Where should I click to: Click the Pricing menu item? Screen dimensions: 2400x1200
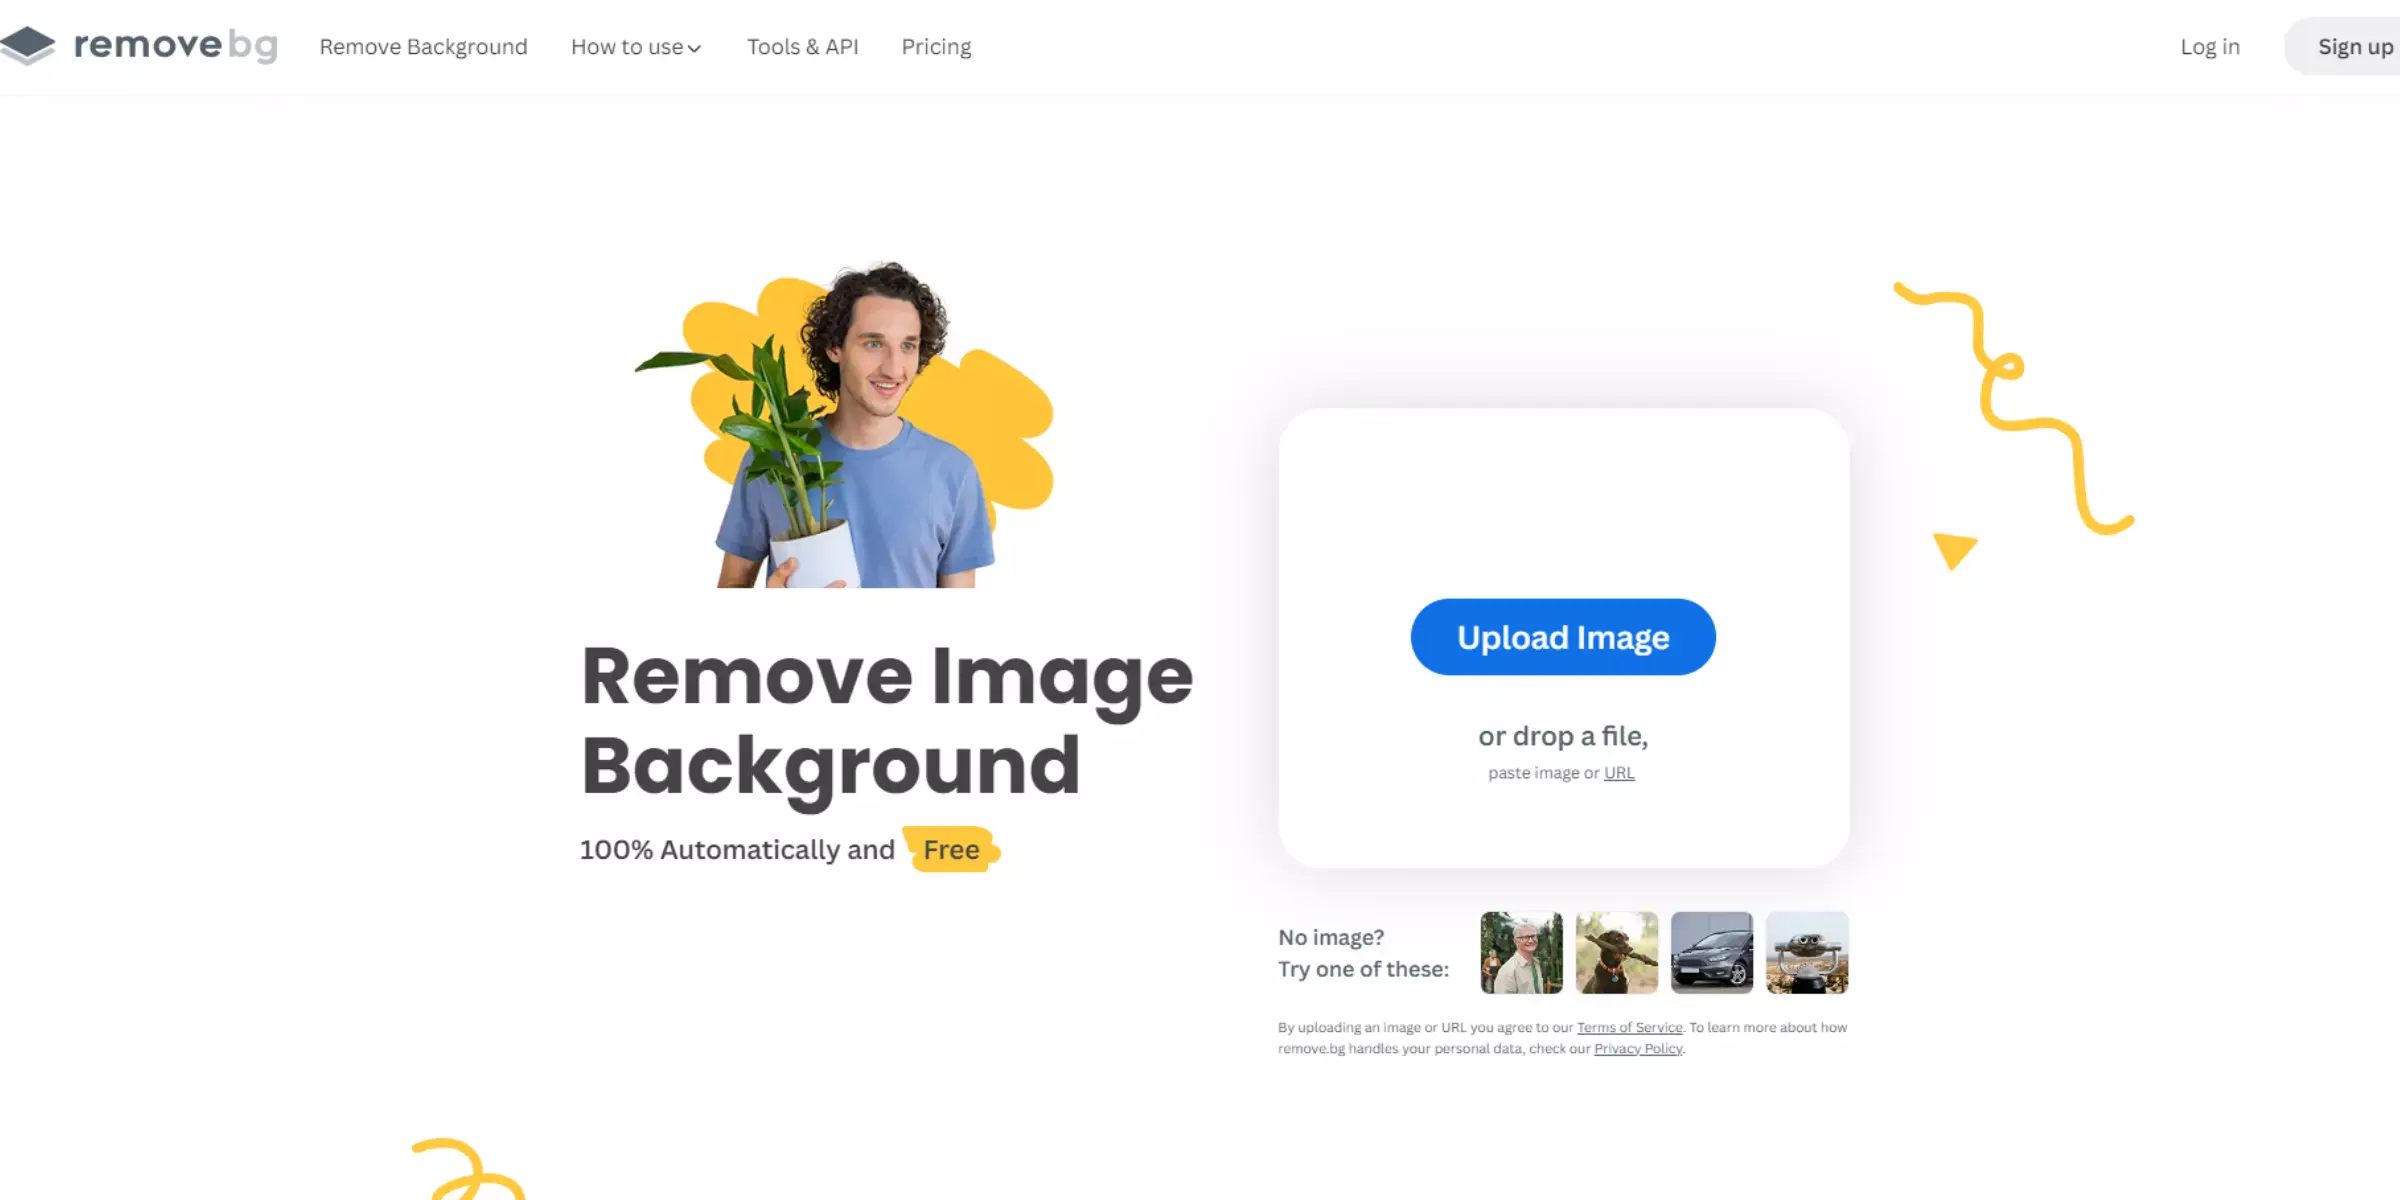[x=935, y=46]
